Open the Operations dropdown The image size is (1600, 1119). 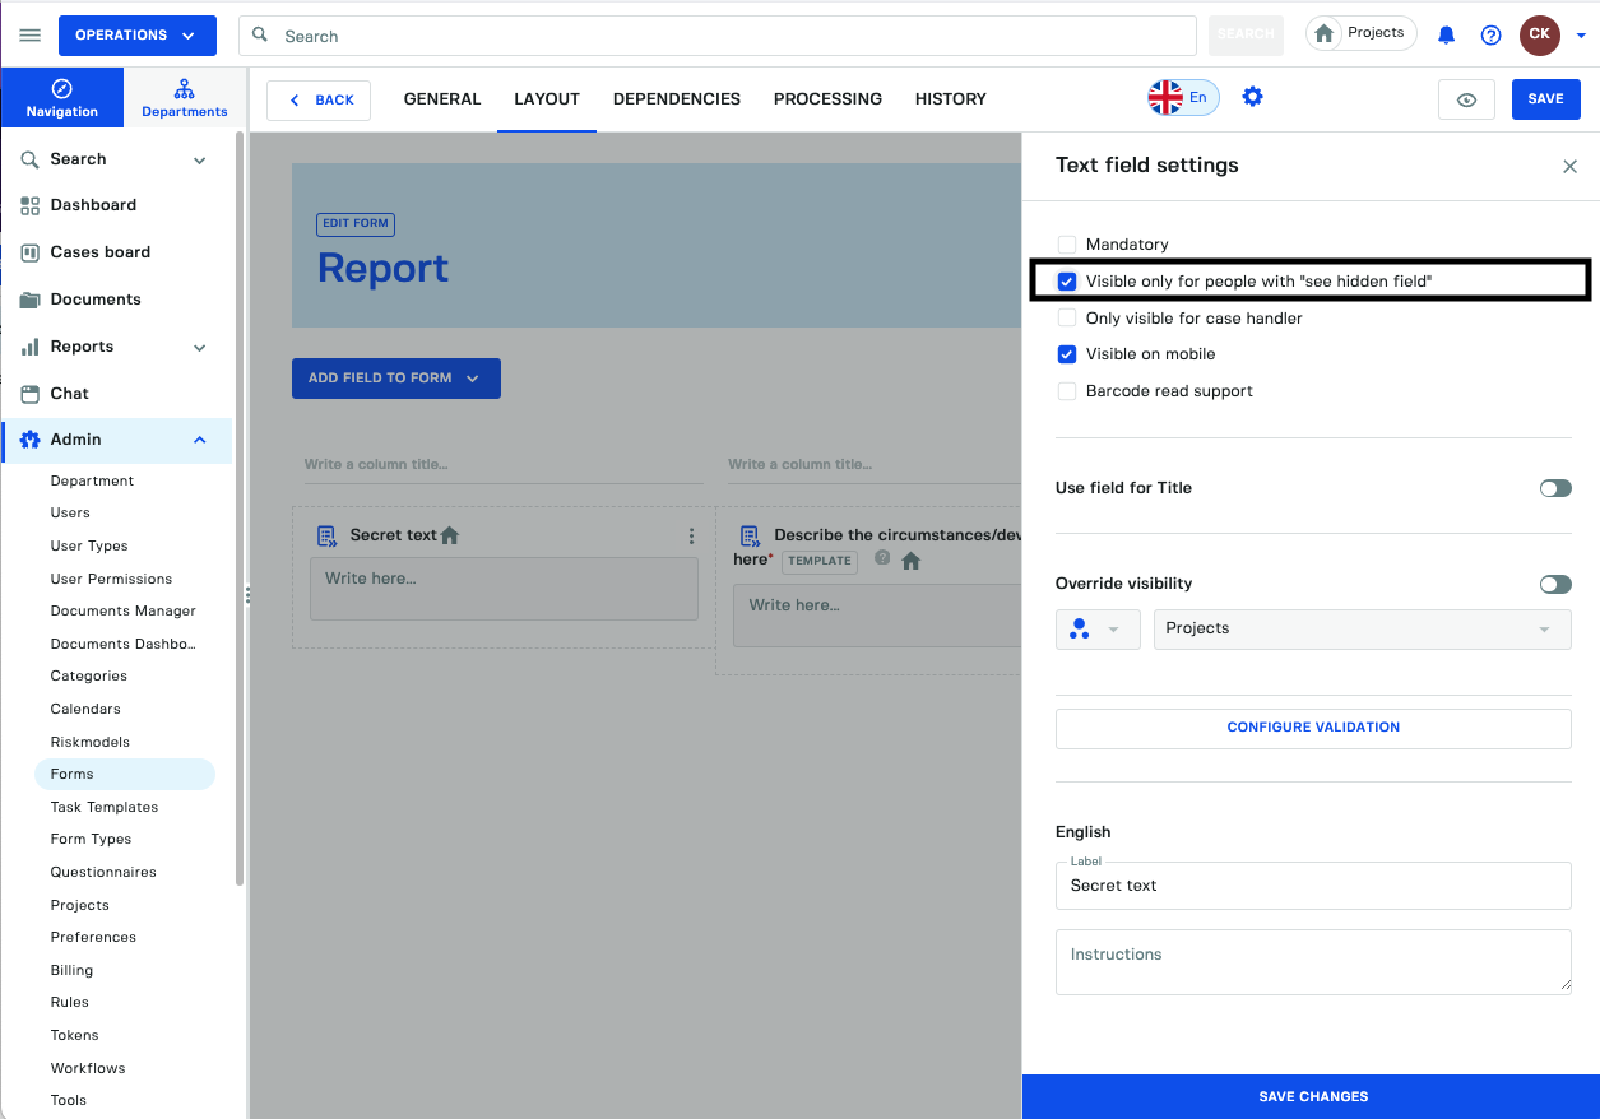[137, 35]
